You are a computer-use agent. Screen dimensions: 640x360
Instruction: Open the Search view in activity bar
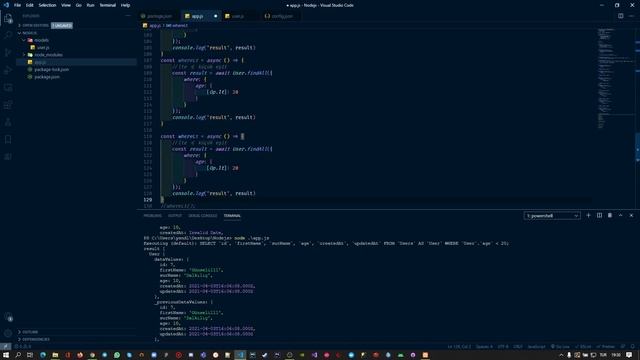tap(8, 35)
